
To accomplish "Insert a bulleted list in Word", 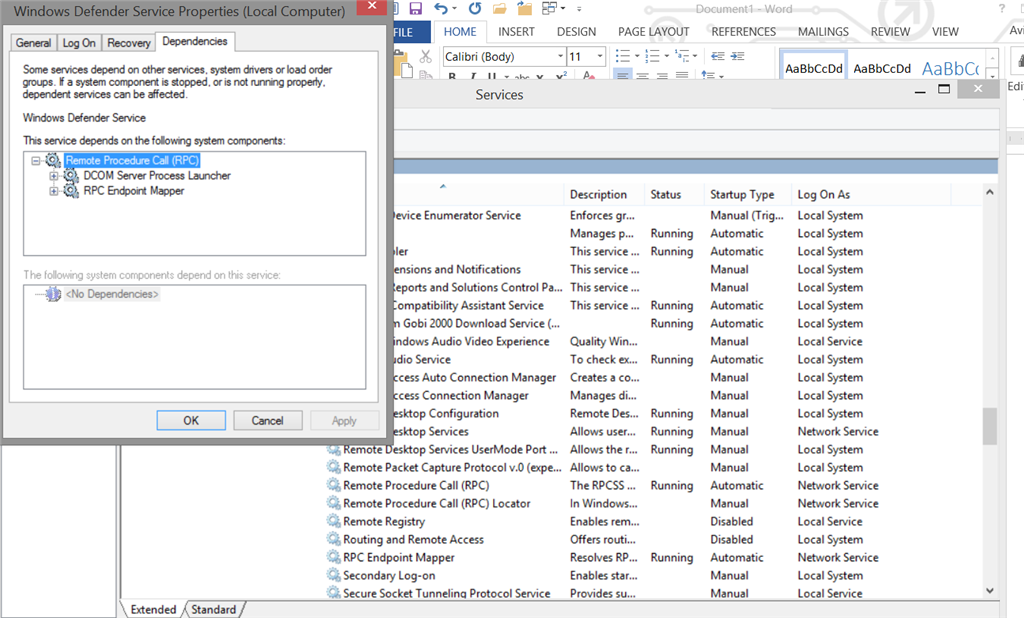I will pos(622,56).
